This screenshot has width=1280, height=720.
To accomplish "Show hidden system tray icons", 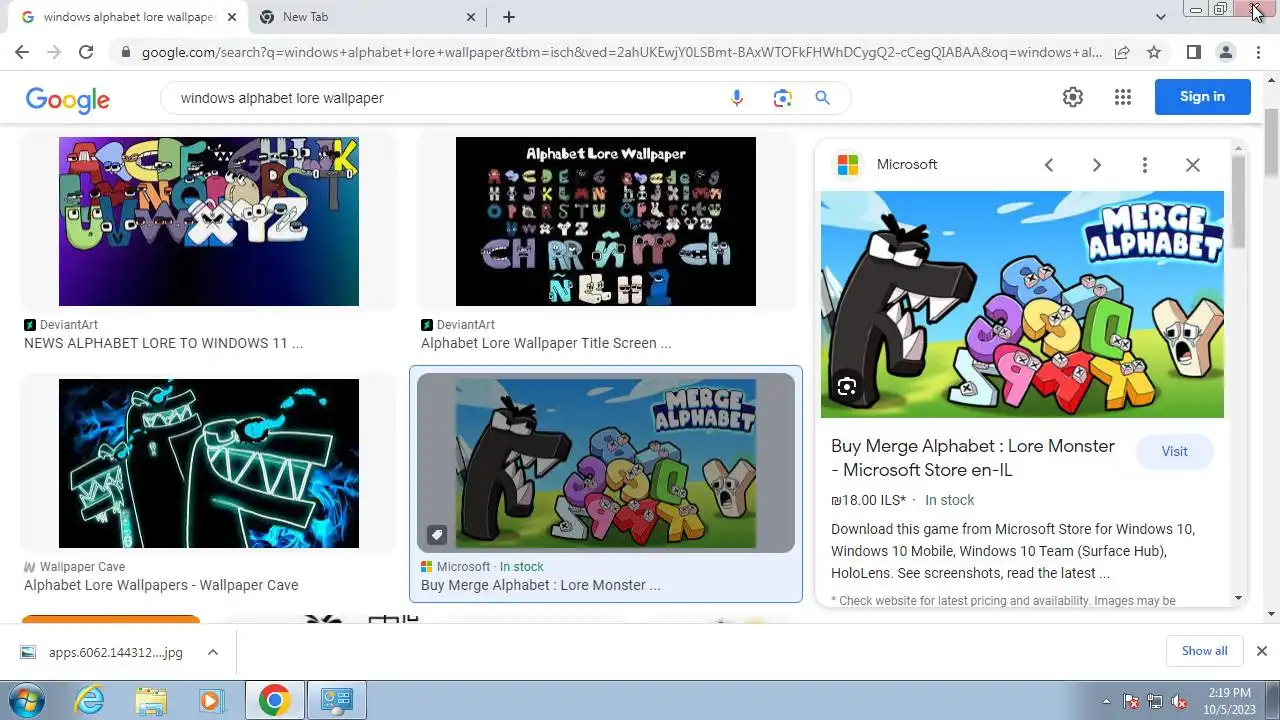I will [1106, 701].
